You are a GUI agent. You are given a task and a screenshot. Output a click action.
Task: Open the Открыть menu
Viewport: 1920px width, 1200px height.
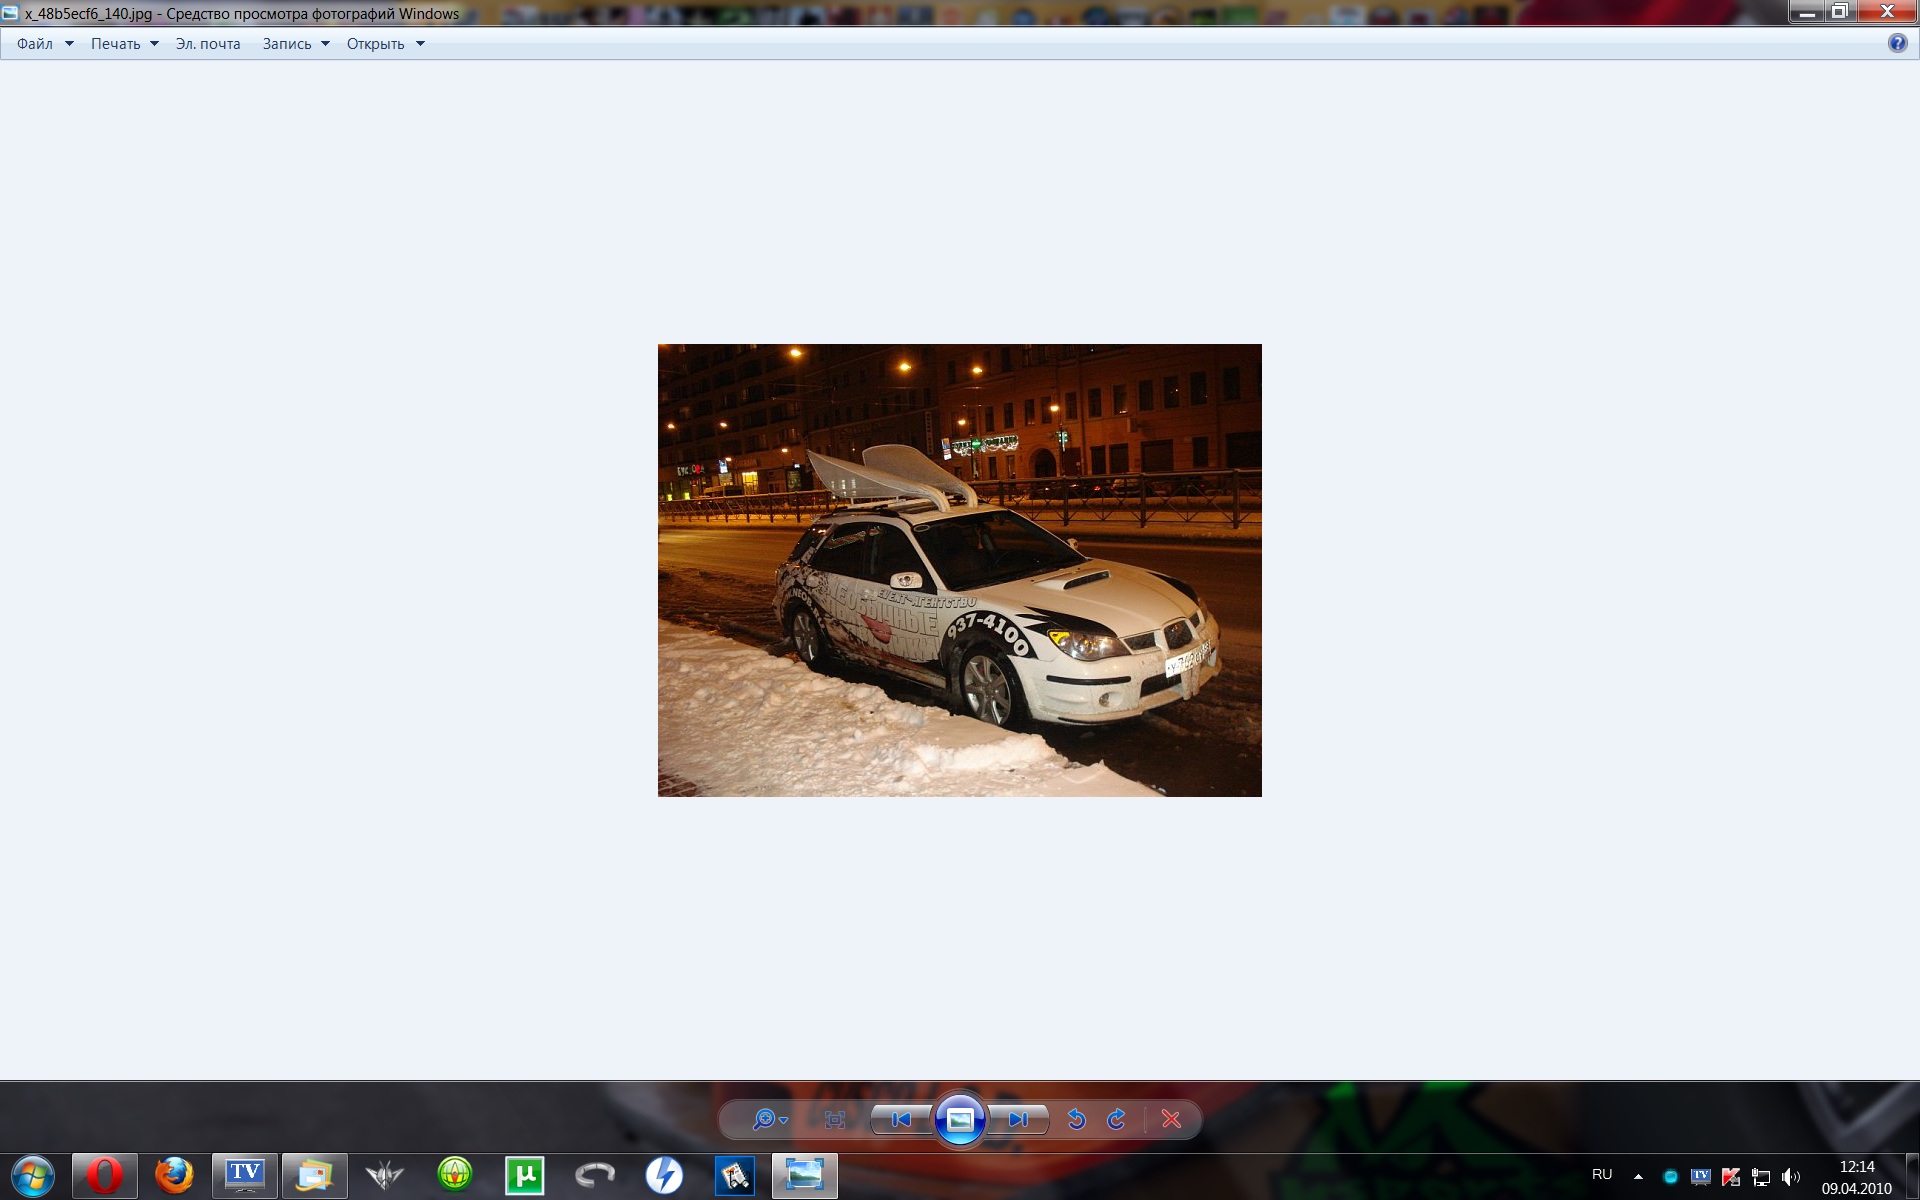pyautogui.click(x=385, y=44)
